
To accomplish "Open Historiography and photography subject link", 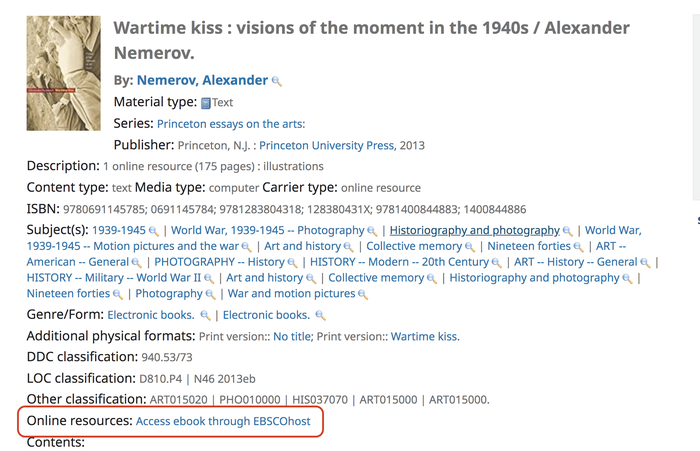I will coord(474,230).
